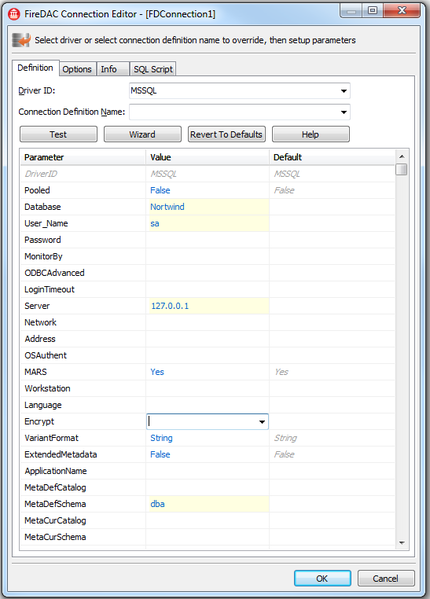Select the Server value 127.0.0.1
Screen dimensions: 430x599
pyautogui.click(x=170, y=306)
